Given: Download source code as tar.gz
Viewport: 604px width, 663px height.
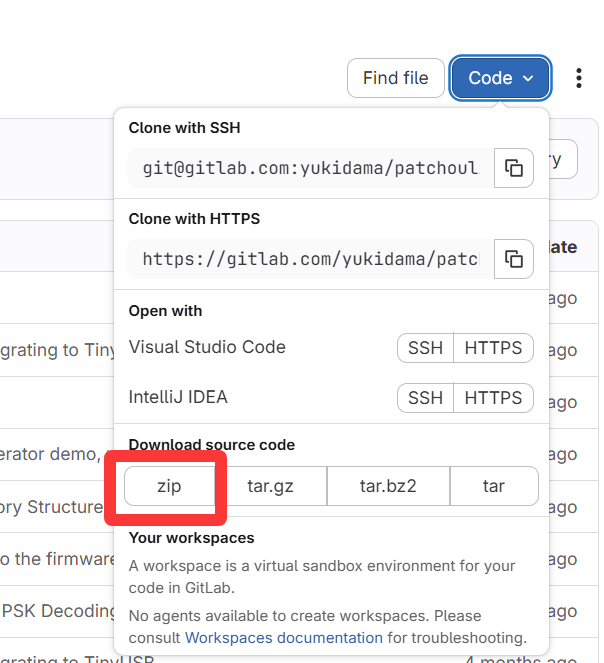Looking at the screenshot, I should pos(271,487).
